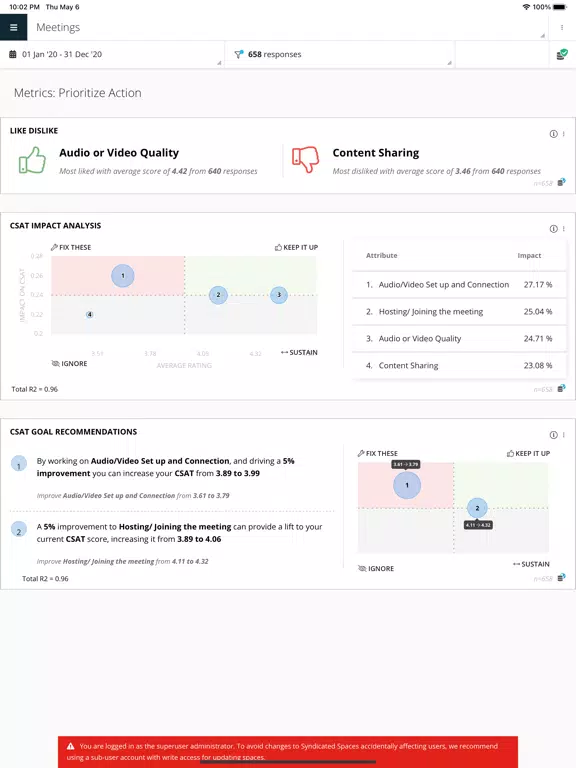The image size is (576, 768).
Task: Open CSAT Goal Recommendations options menu
Action: pos(564,435)
